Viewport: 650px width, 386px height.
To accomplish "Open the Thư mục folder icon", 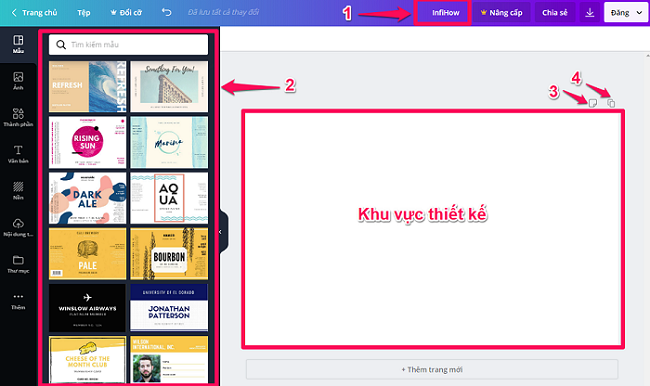I will tap(18, 260).
